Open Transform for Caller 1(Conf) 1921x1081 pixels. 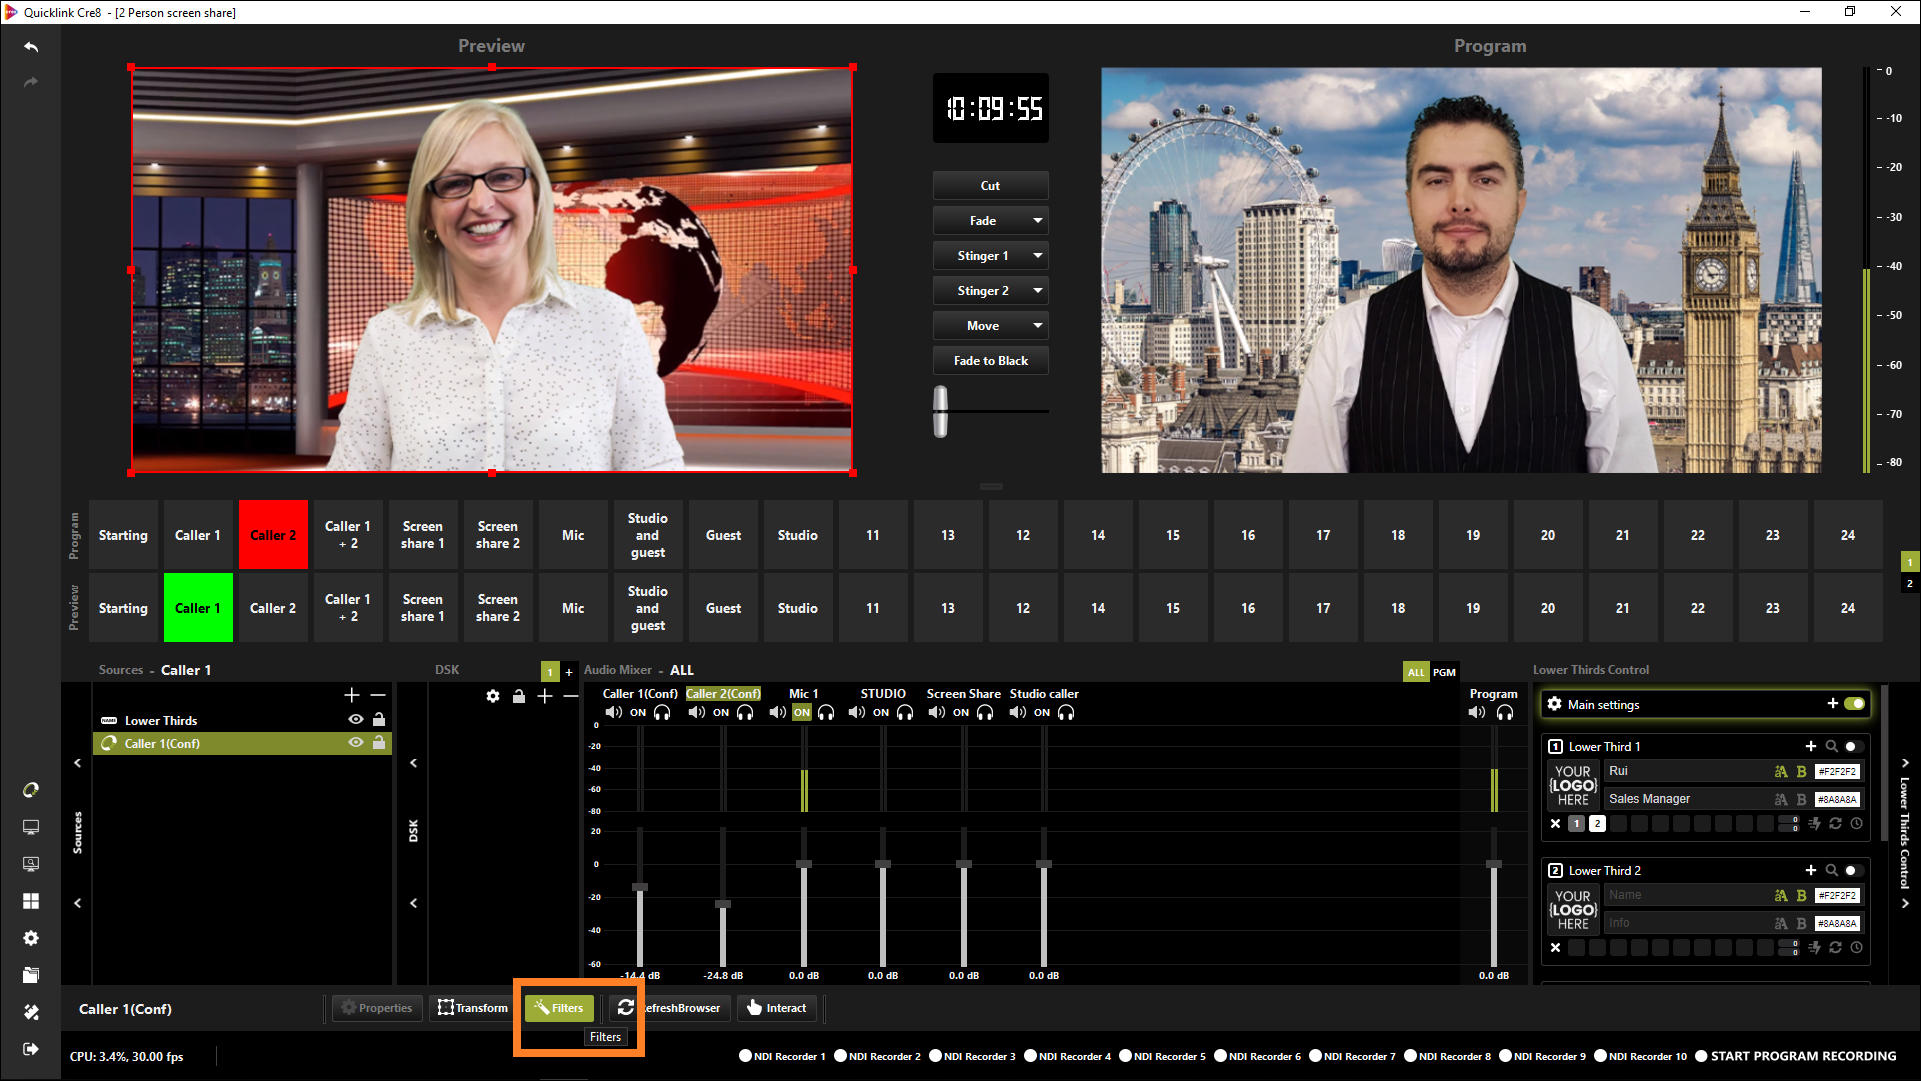tap(473, 1008)
